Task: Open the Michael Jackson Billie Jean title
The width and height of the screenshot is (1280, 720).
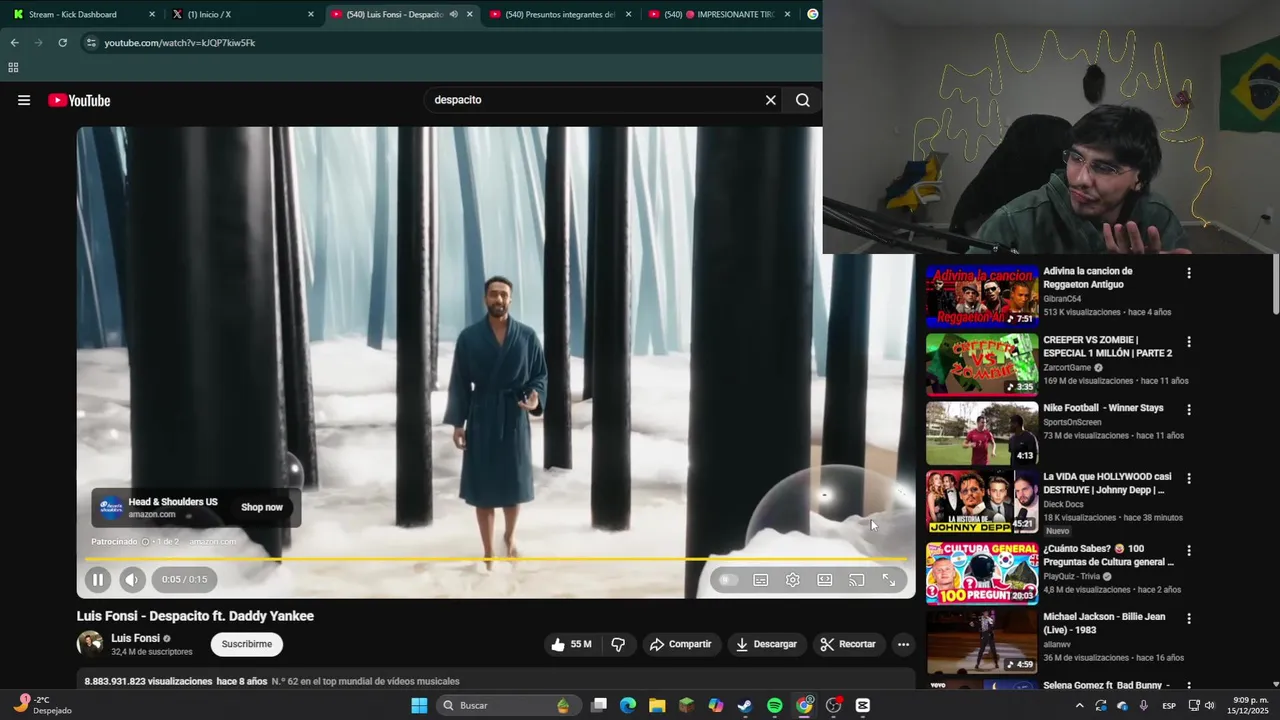Action: pyautogui.click(x=1104, y=623)
